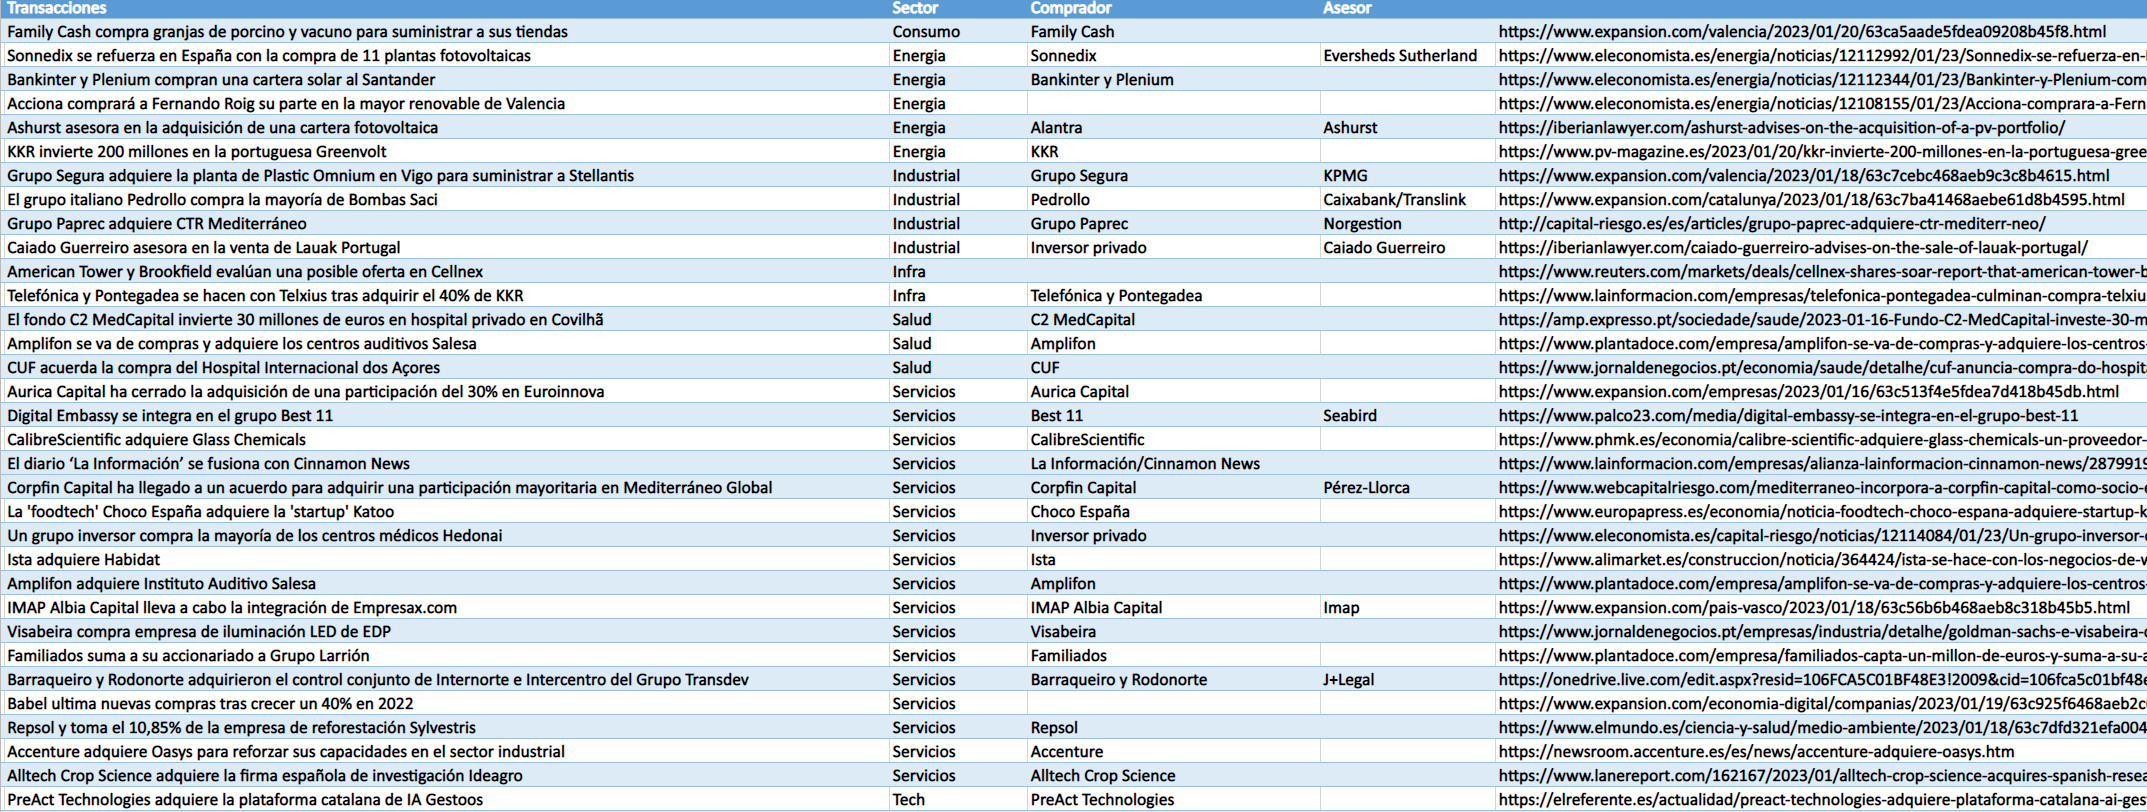Open the pv-magazine link about KKR Greenvolt
Viewport: 2147px width, 812px height.
click(1822, 152)
